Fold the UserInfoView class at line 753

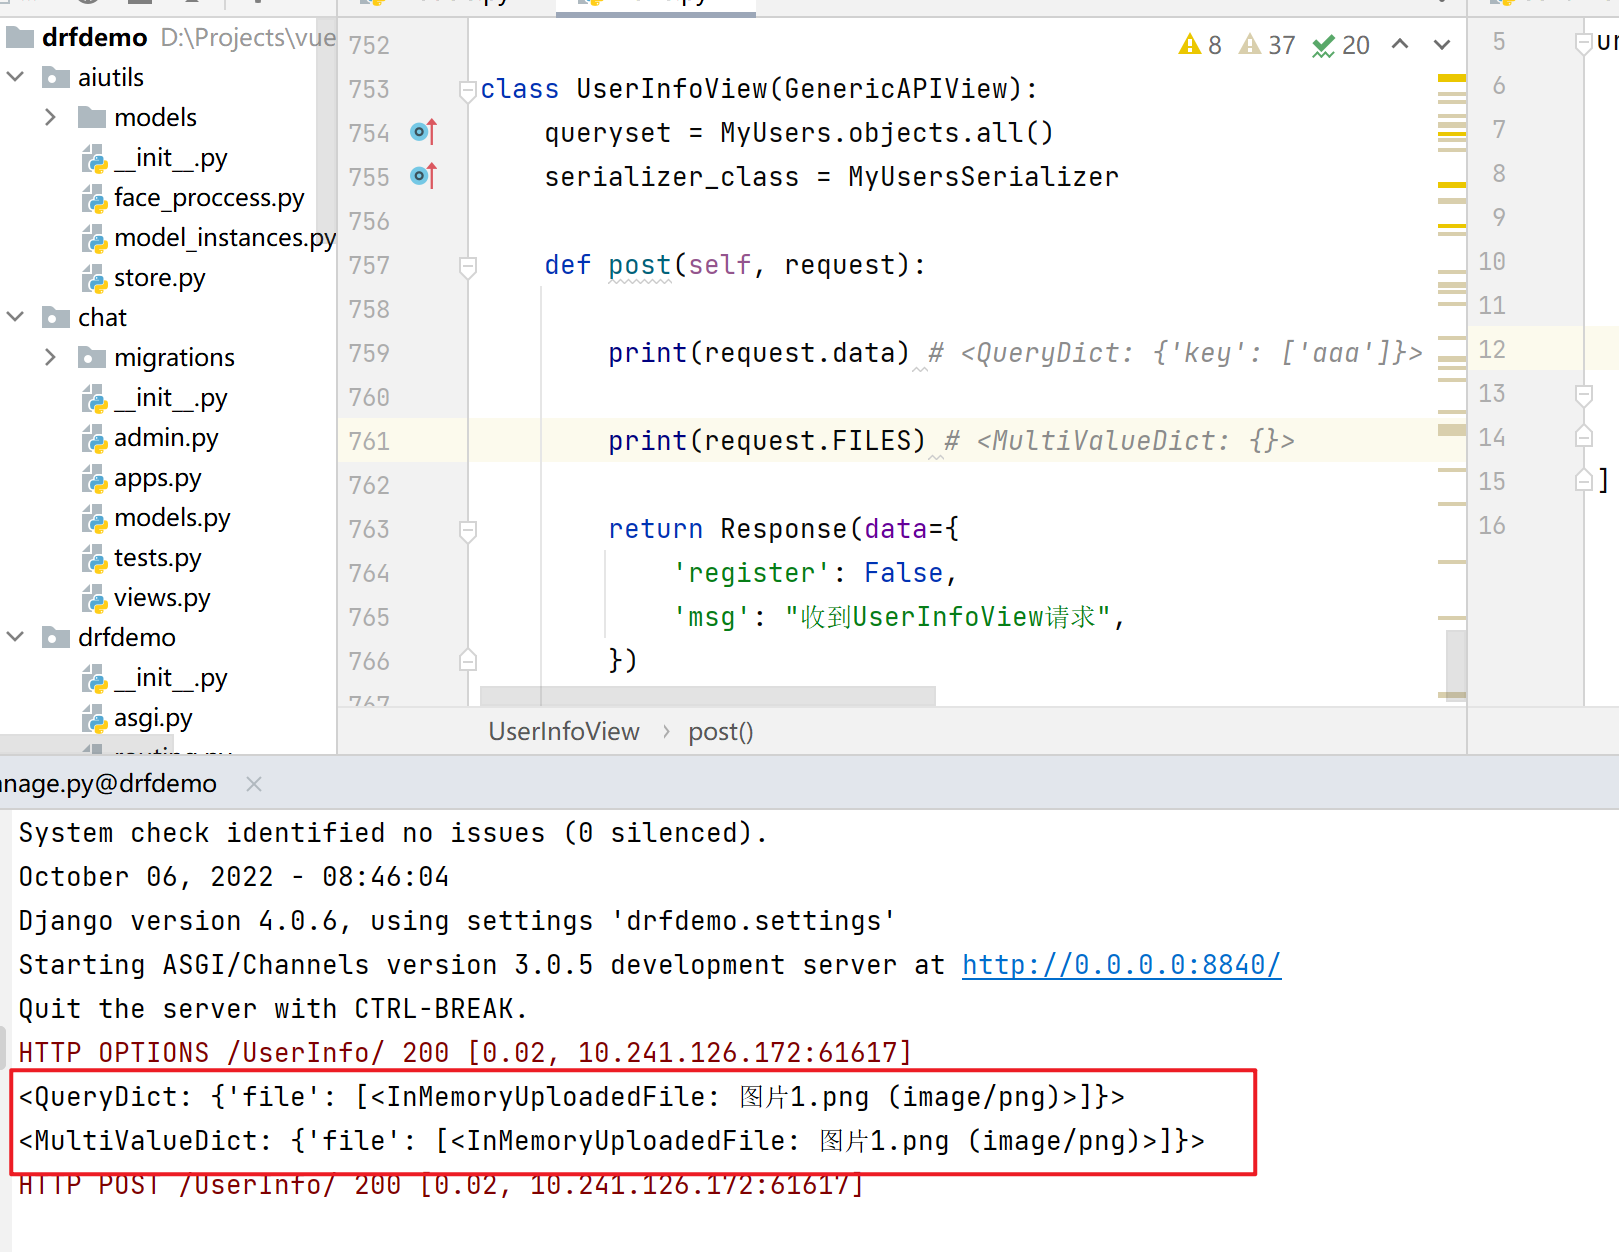[467, 90]
